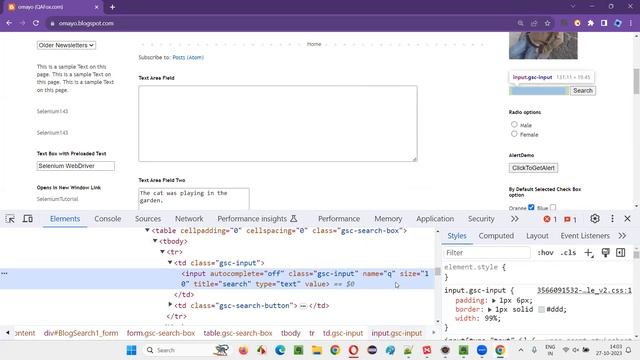Image resolution: width=640 pixels, height=360 pixels.
Task: Open DevTools settings gear
Action: pos(595,219)
